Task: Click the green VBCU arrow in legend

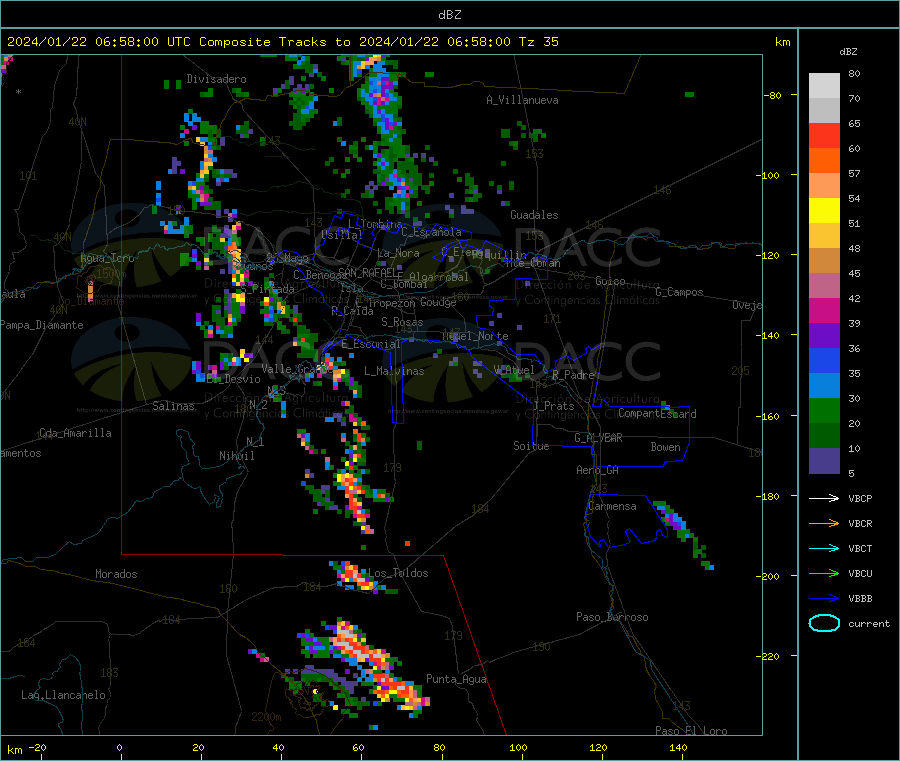Action: [x=824, y=573]
